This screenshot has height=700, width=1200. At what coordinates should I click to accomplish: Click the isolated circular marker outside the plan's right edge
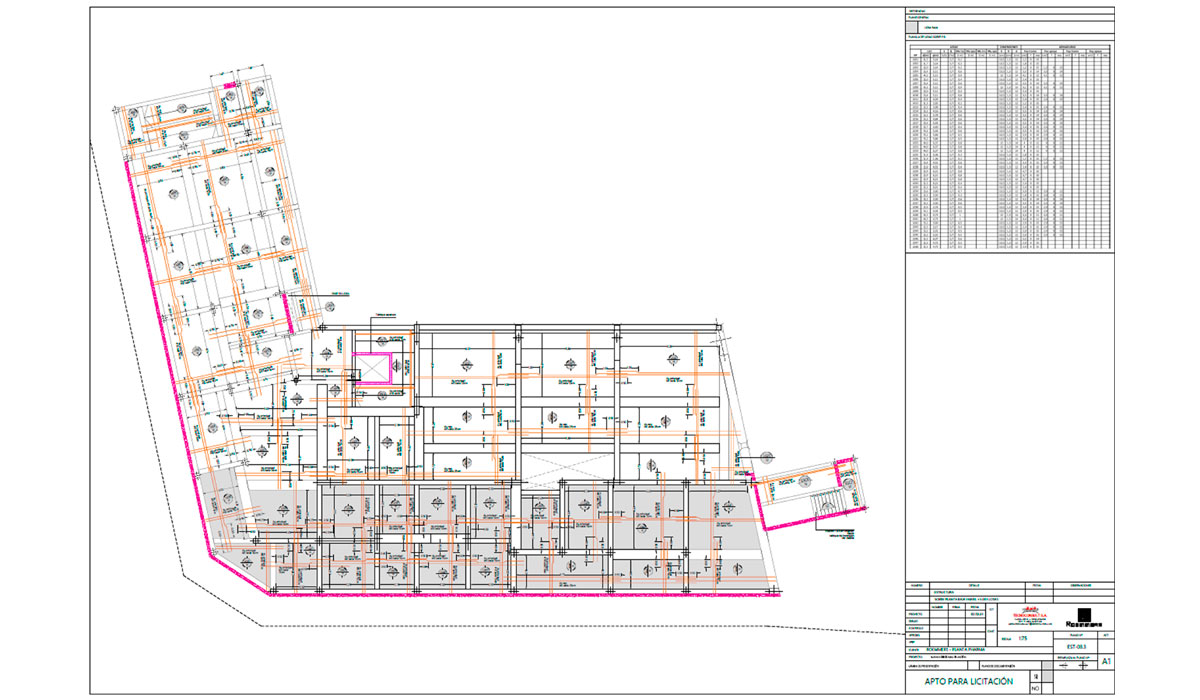pos(767,459)
